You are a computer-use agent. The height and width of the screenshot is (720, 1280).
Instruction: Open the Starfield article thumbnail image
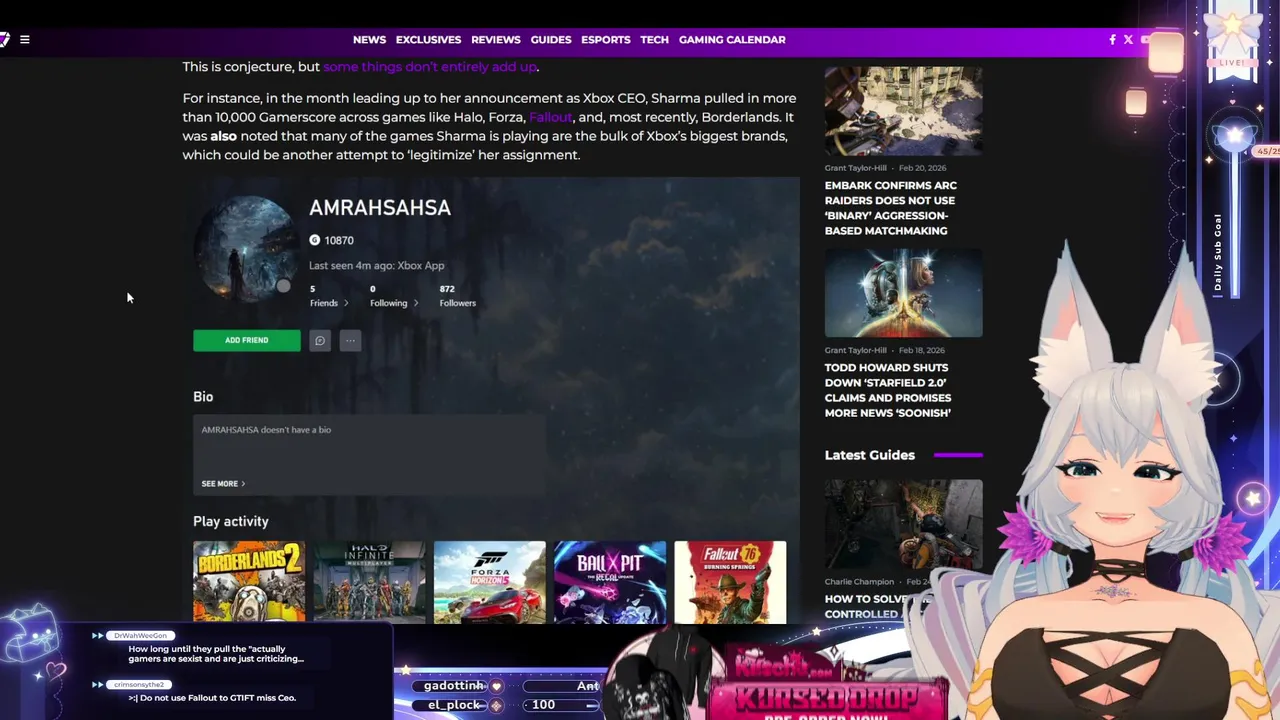click(903, 293)
